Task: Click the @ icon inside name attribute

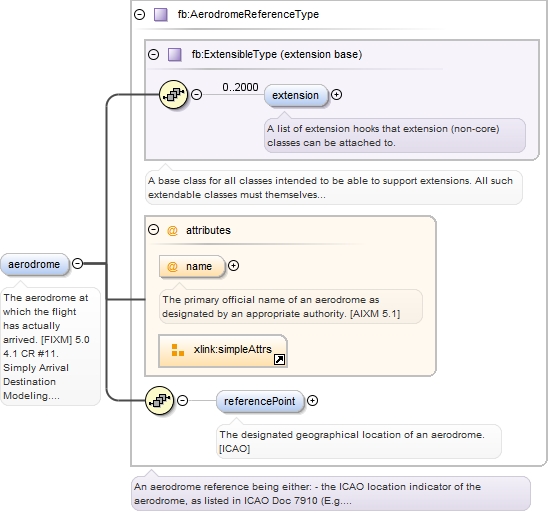Action: (x=172, y=266)
